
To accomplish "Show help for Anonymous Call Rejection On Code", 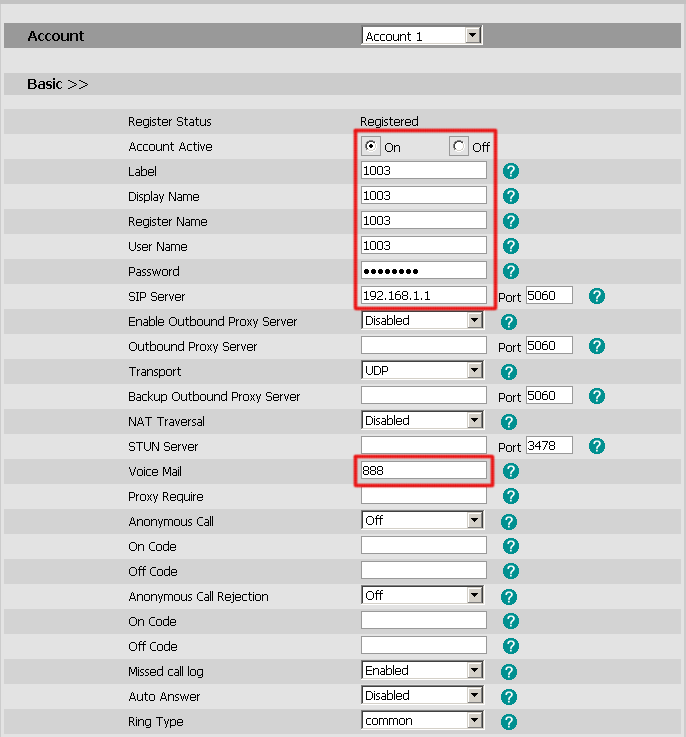I will coord(511,621).
